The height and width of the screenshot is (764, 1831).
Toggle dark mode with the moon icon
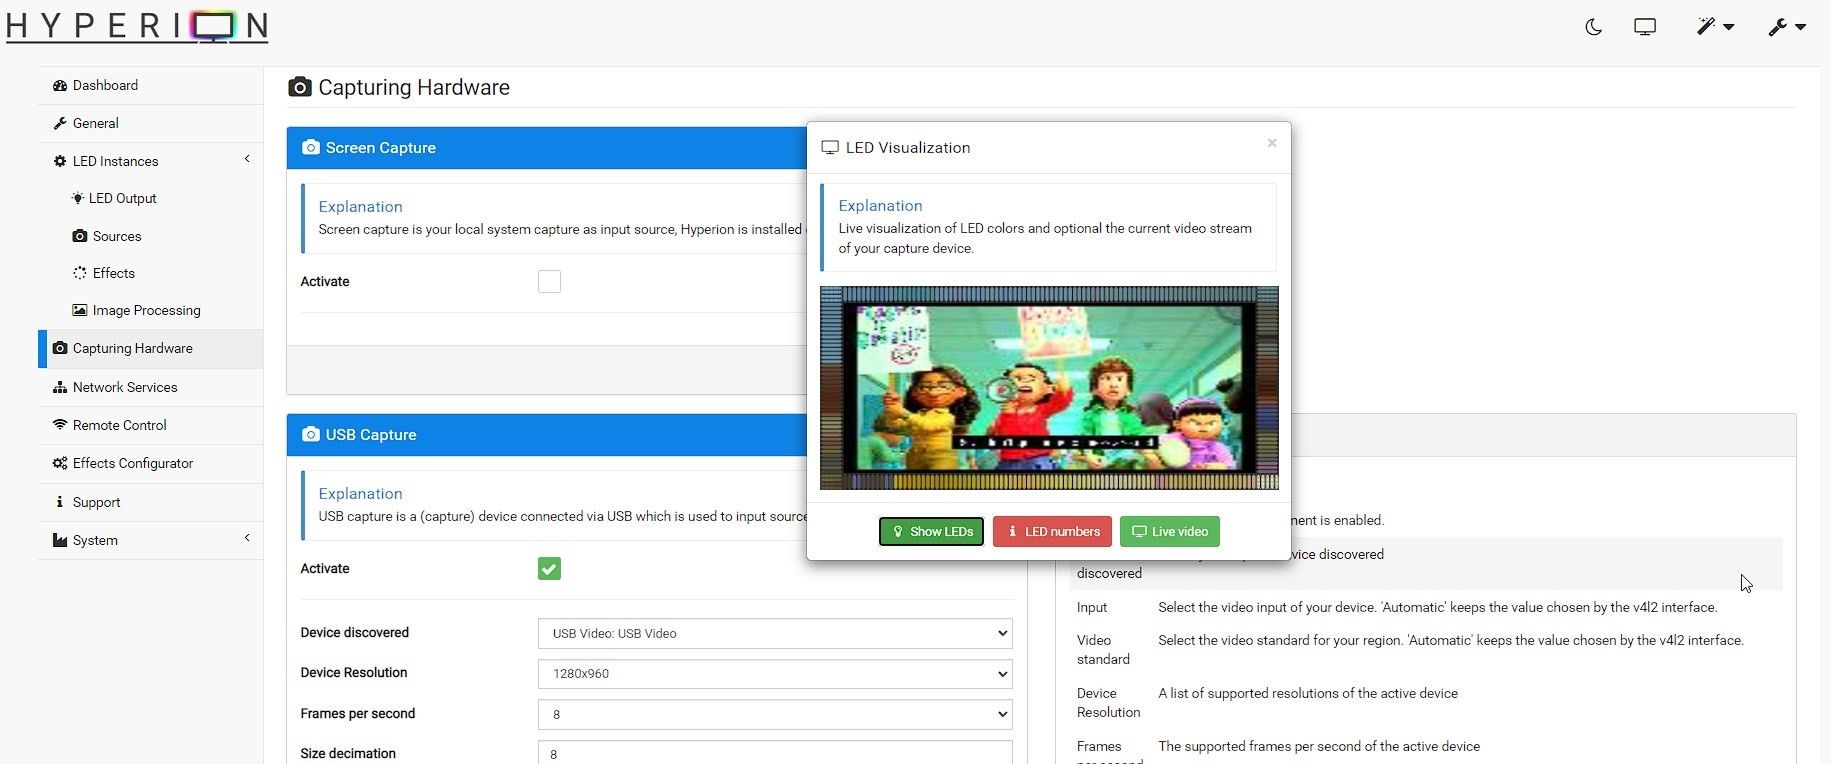coord(1594,27)
